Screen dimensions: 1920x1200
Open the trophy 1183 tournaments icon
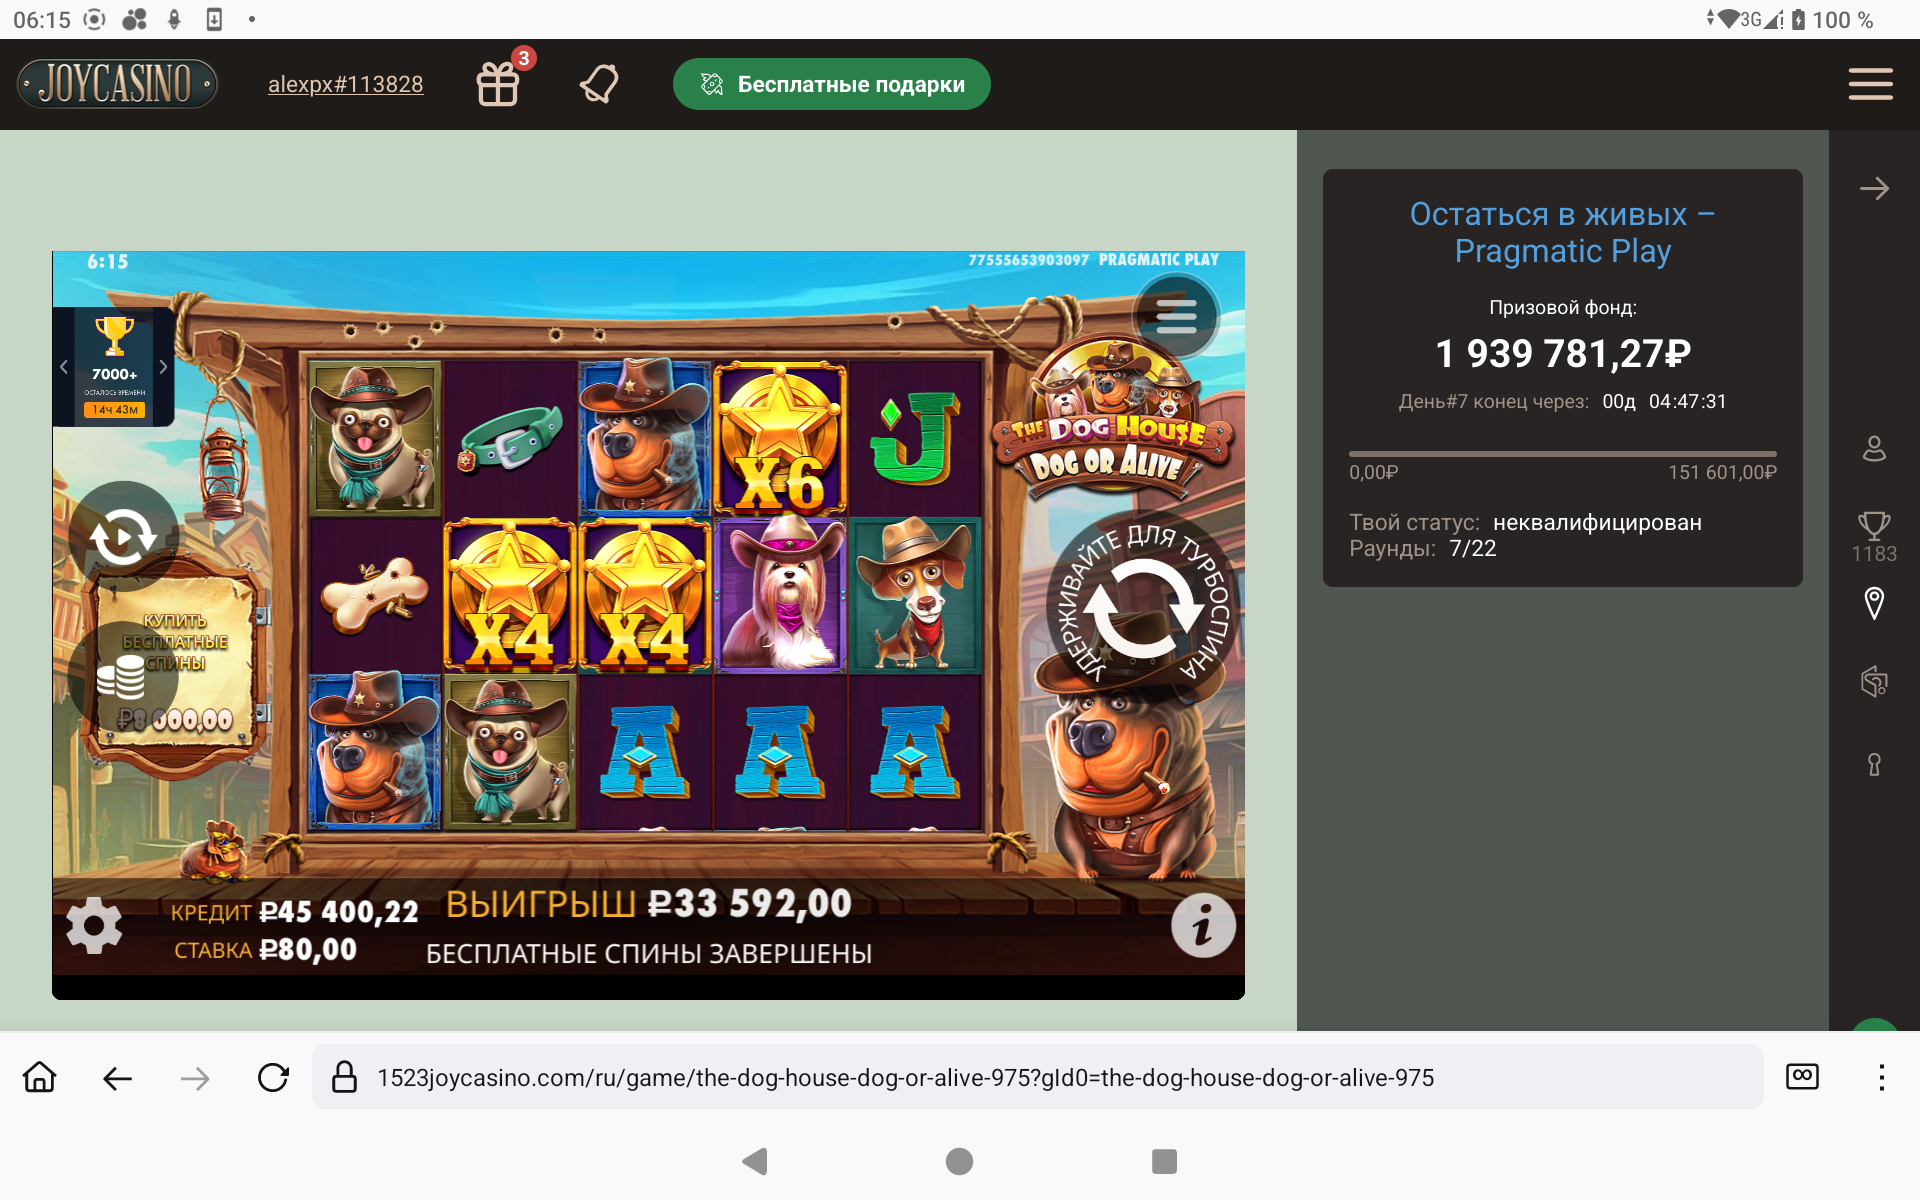coord(1874,537)
